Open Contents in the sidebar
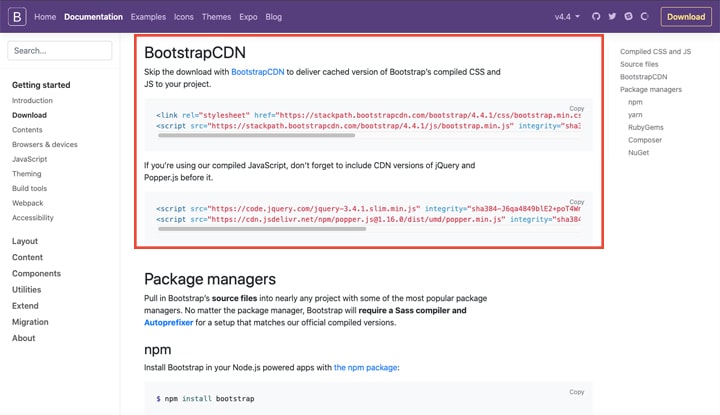Image resolution: width=720 pixels, height=415 pixels. tap(27, 129)
